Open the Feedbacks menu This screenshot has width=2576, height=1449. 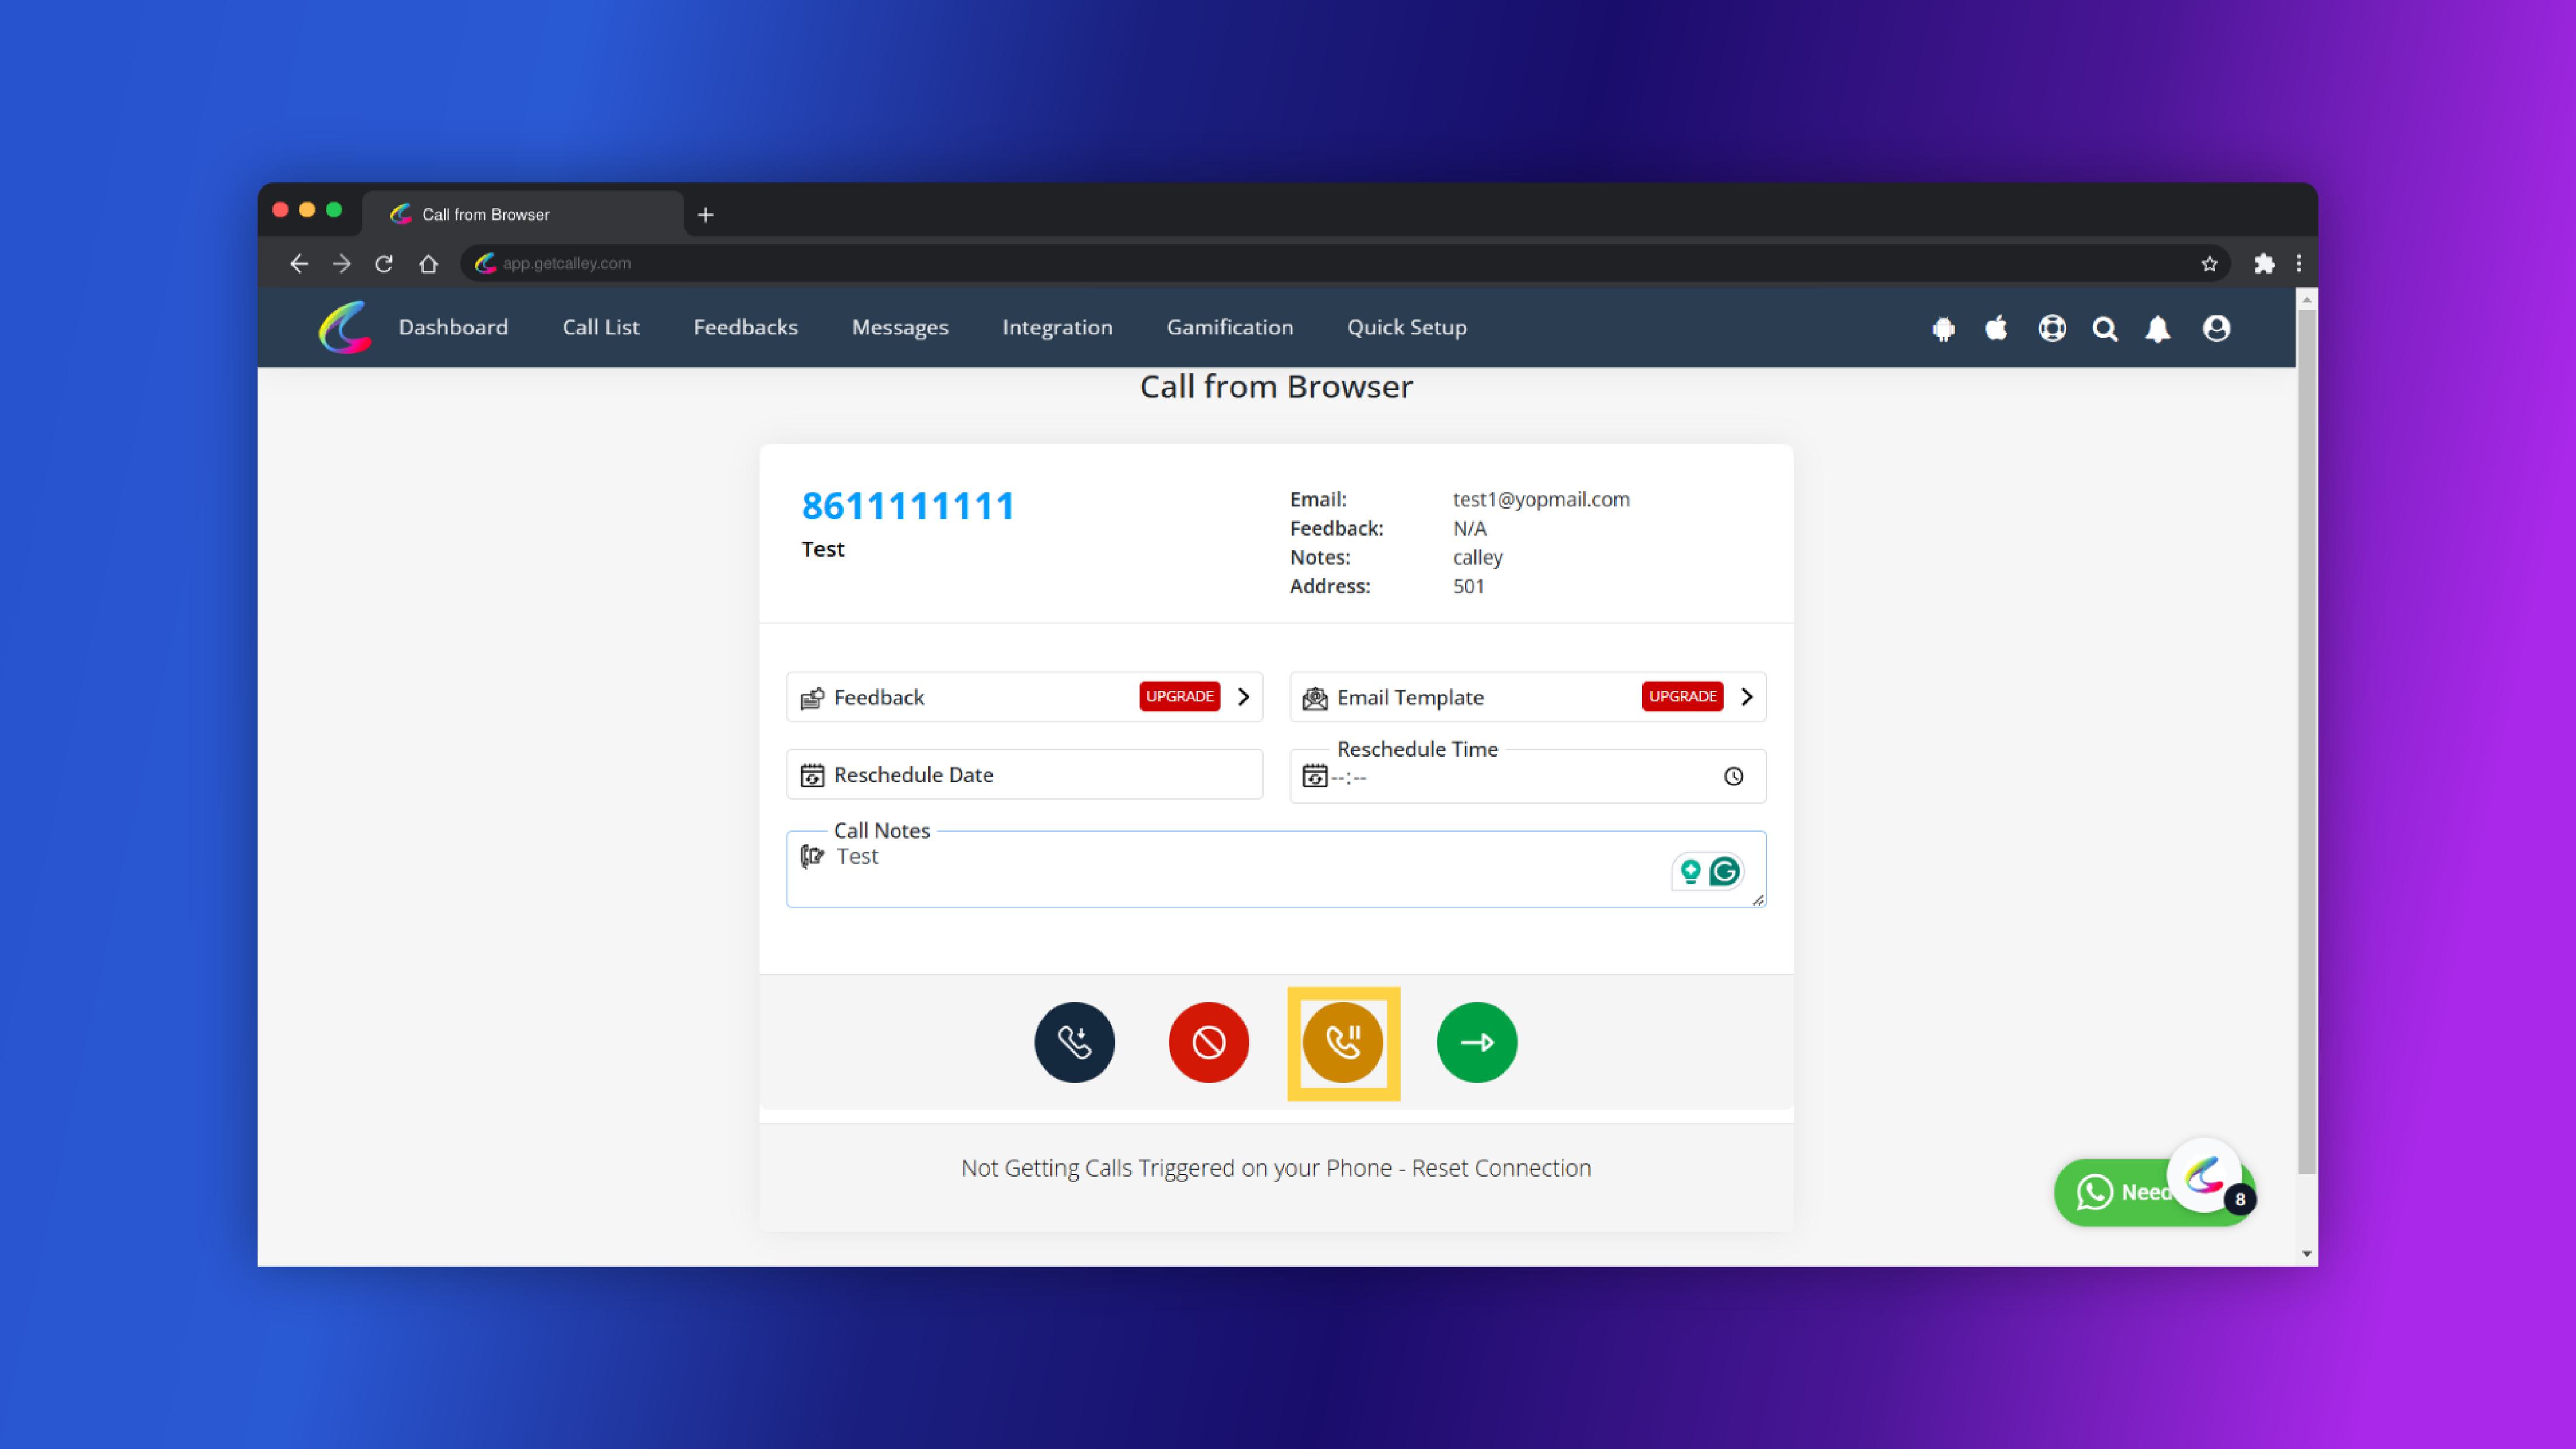(745, 327)
